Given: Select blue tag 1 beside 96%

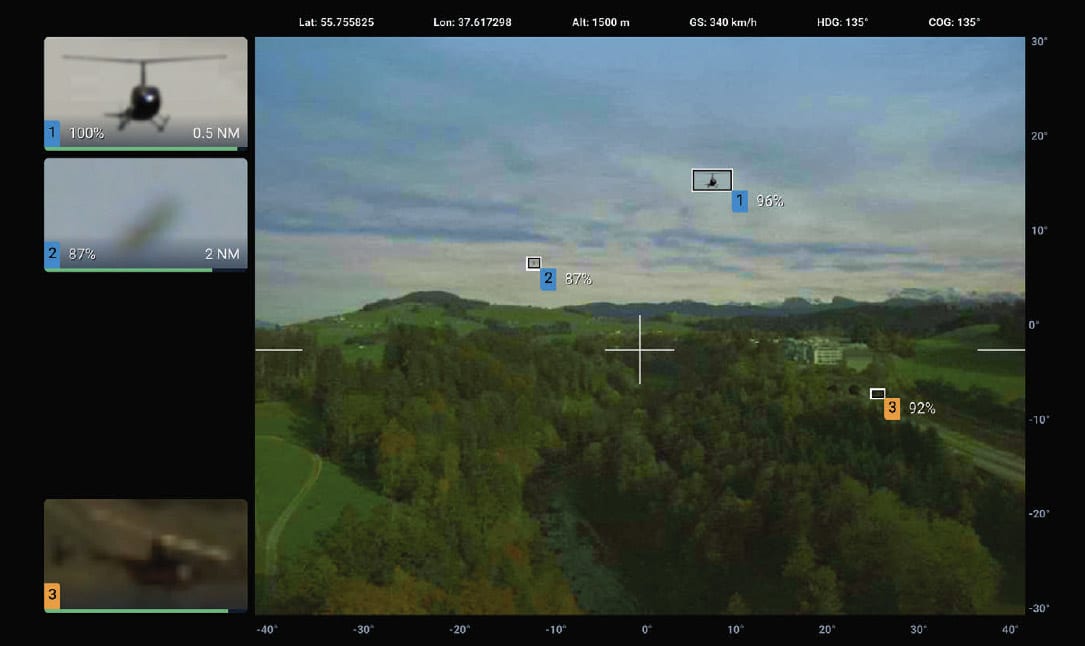Looking at the screenshot, I should pyautogui.click(x=740, y=201).
